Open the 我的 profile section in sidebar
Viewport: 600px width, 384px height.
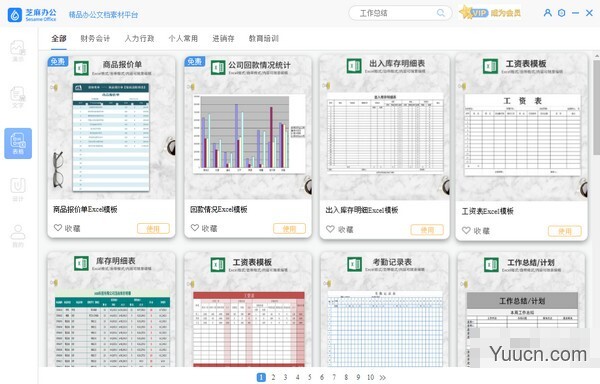point(18,236)
